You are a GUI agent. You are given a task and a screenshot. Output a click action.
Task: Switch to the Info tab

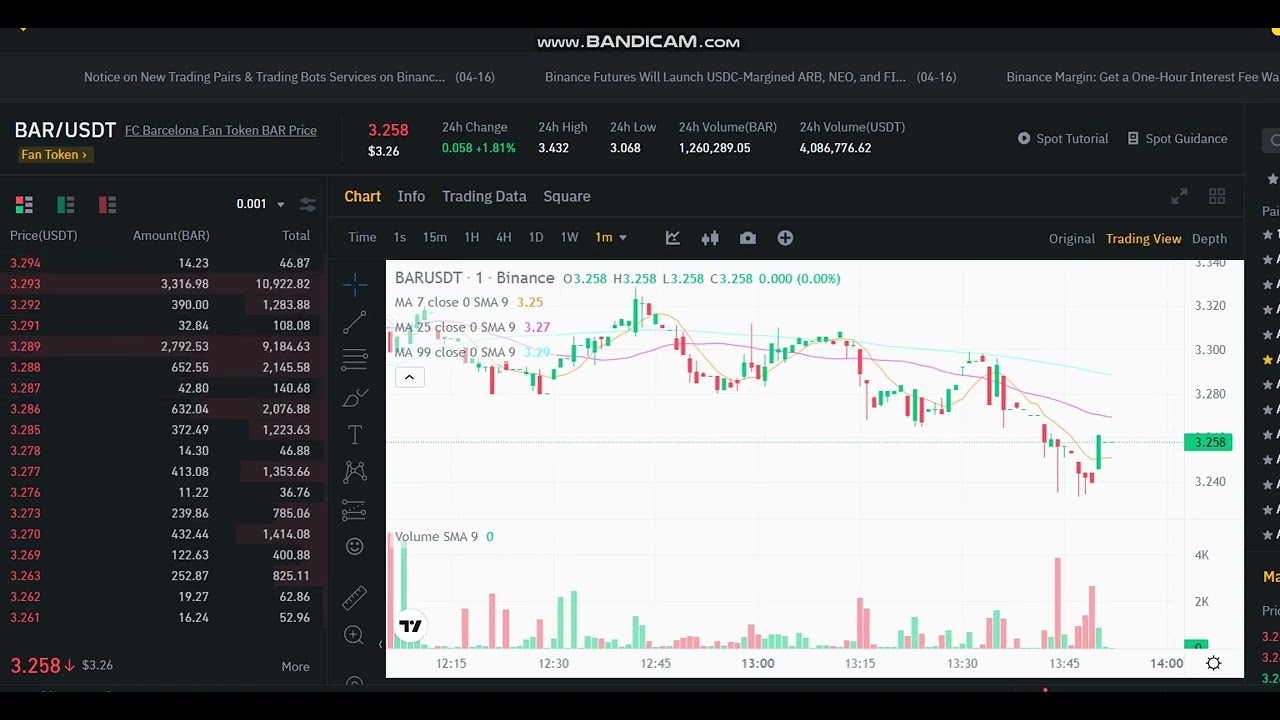[411, 197]
